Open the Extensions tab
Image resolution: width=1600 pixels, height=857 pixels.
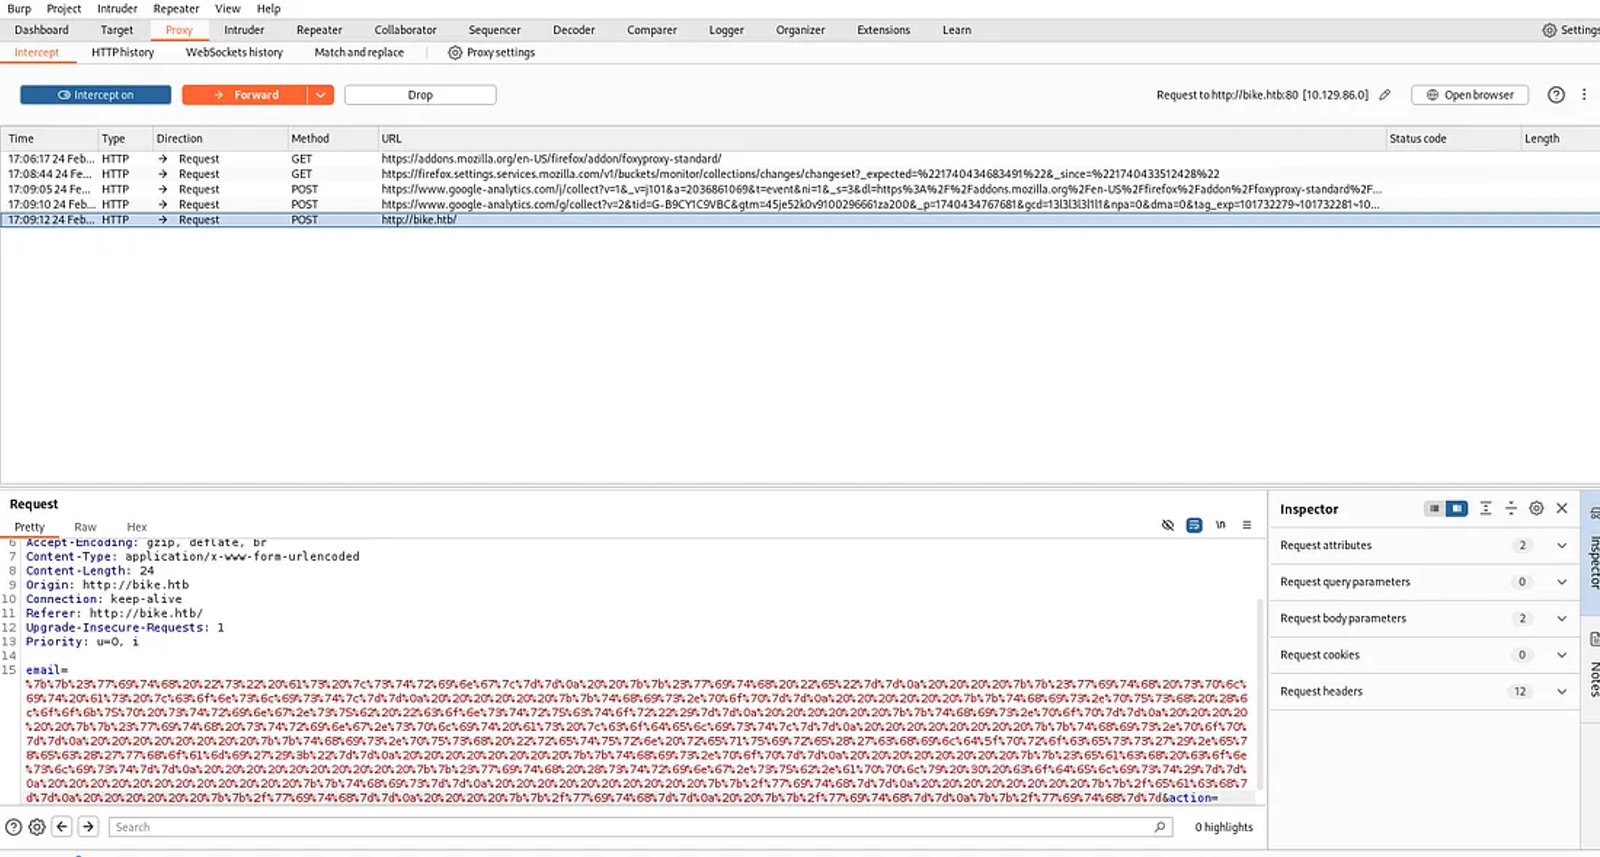point(884,30)
